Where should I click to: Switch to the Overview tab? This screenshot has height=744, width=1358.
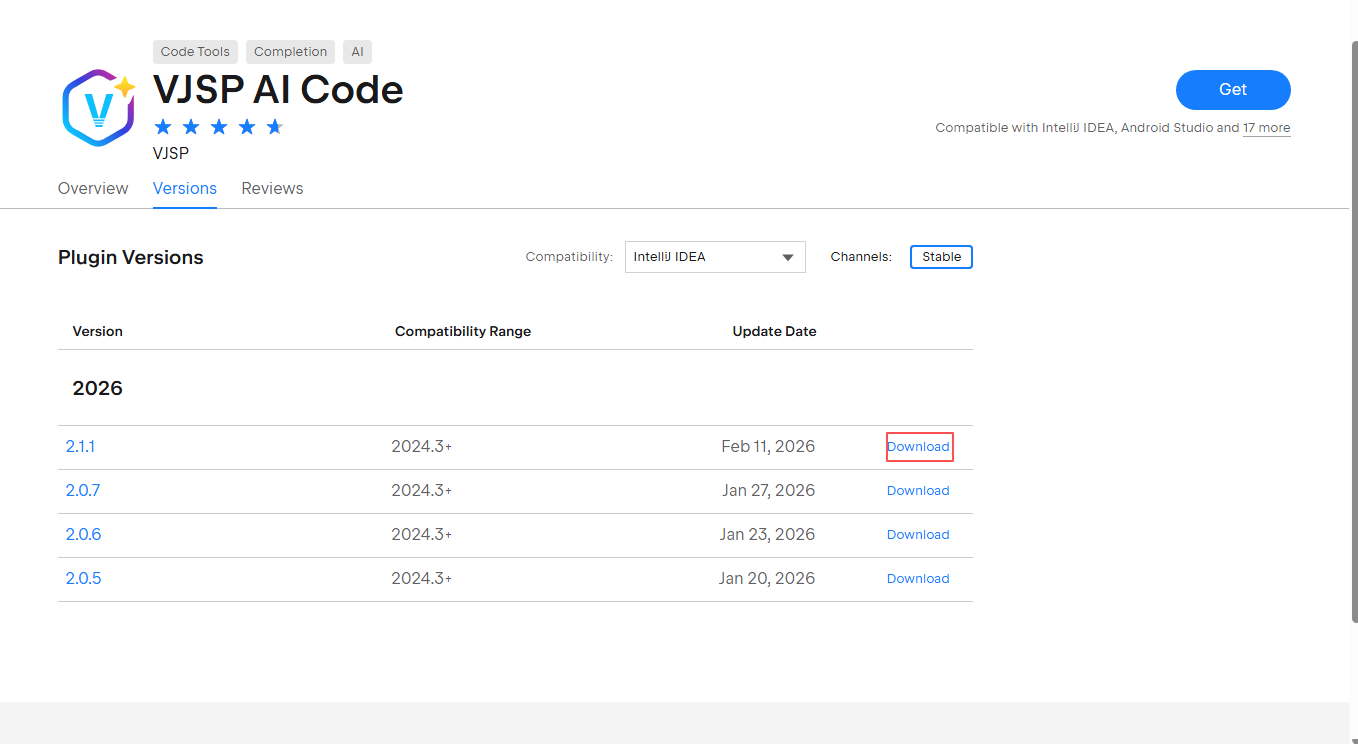pos(93,188)
